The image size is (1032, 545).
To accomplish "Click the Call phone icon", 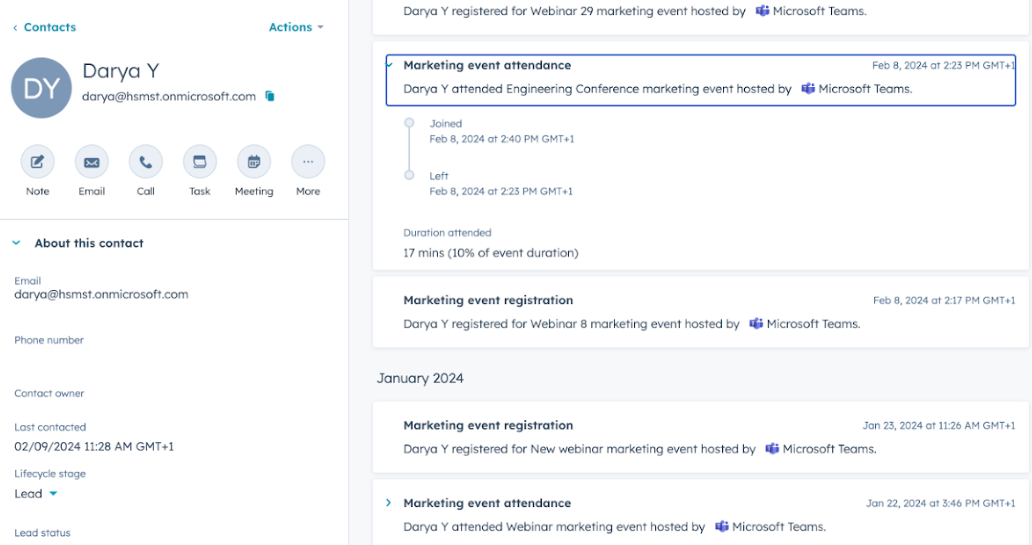I will pos(146,162).
